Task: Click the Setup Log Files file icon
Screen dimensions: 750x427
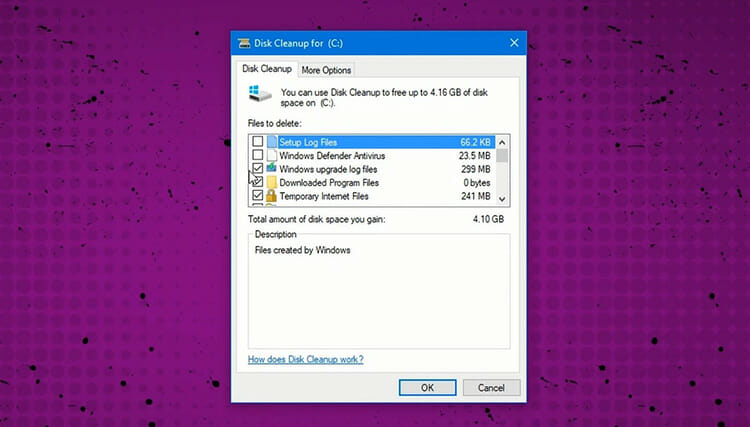Action: click(x=272, y=142)
